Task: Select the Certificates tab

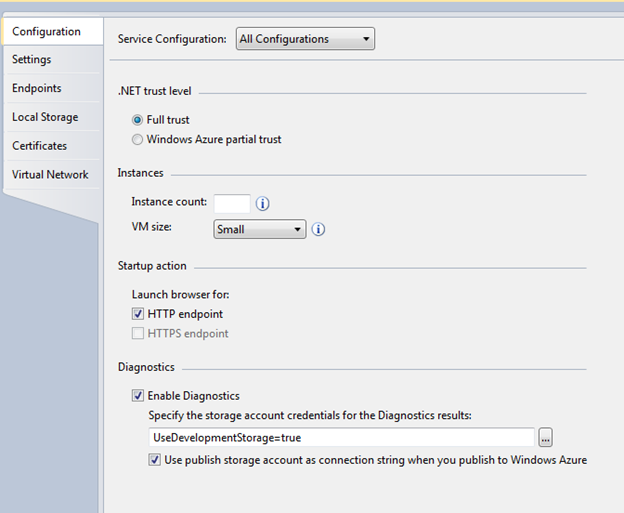Action: click(40, 146)
